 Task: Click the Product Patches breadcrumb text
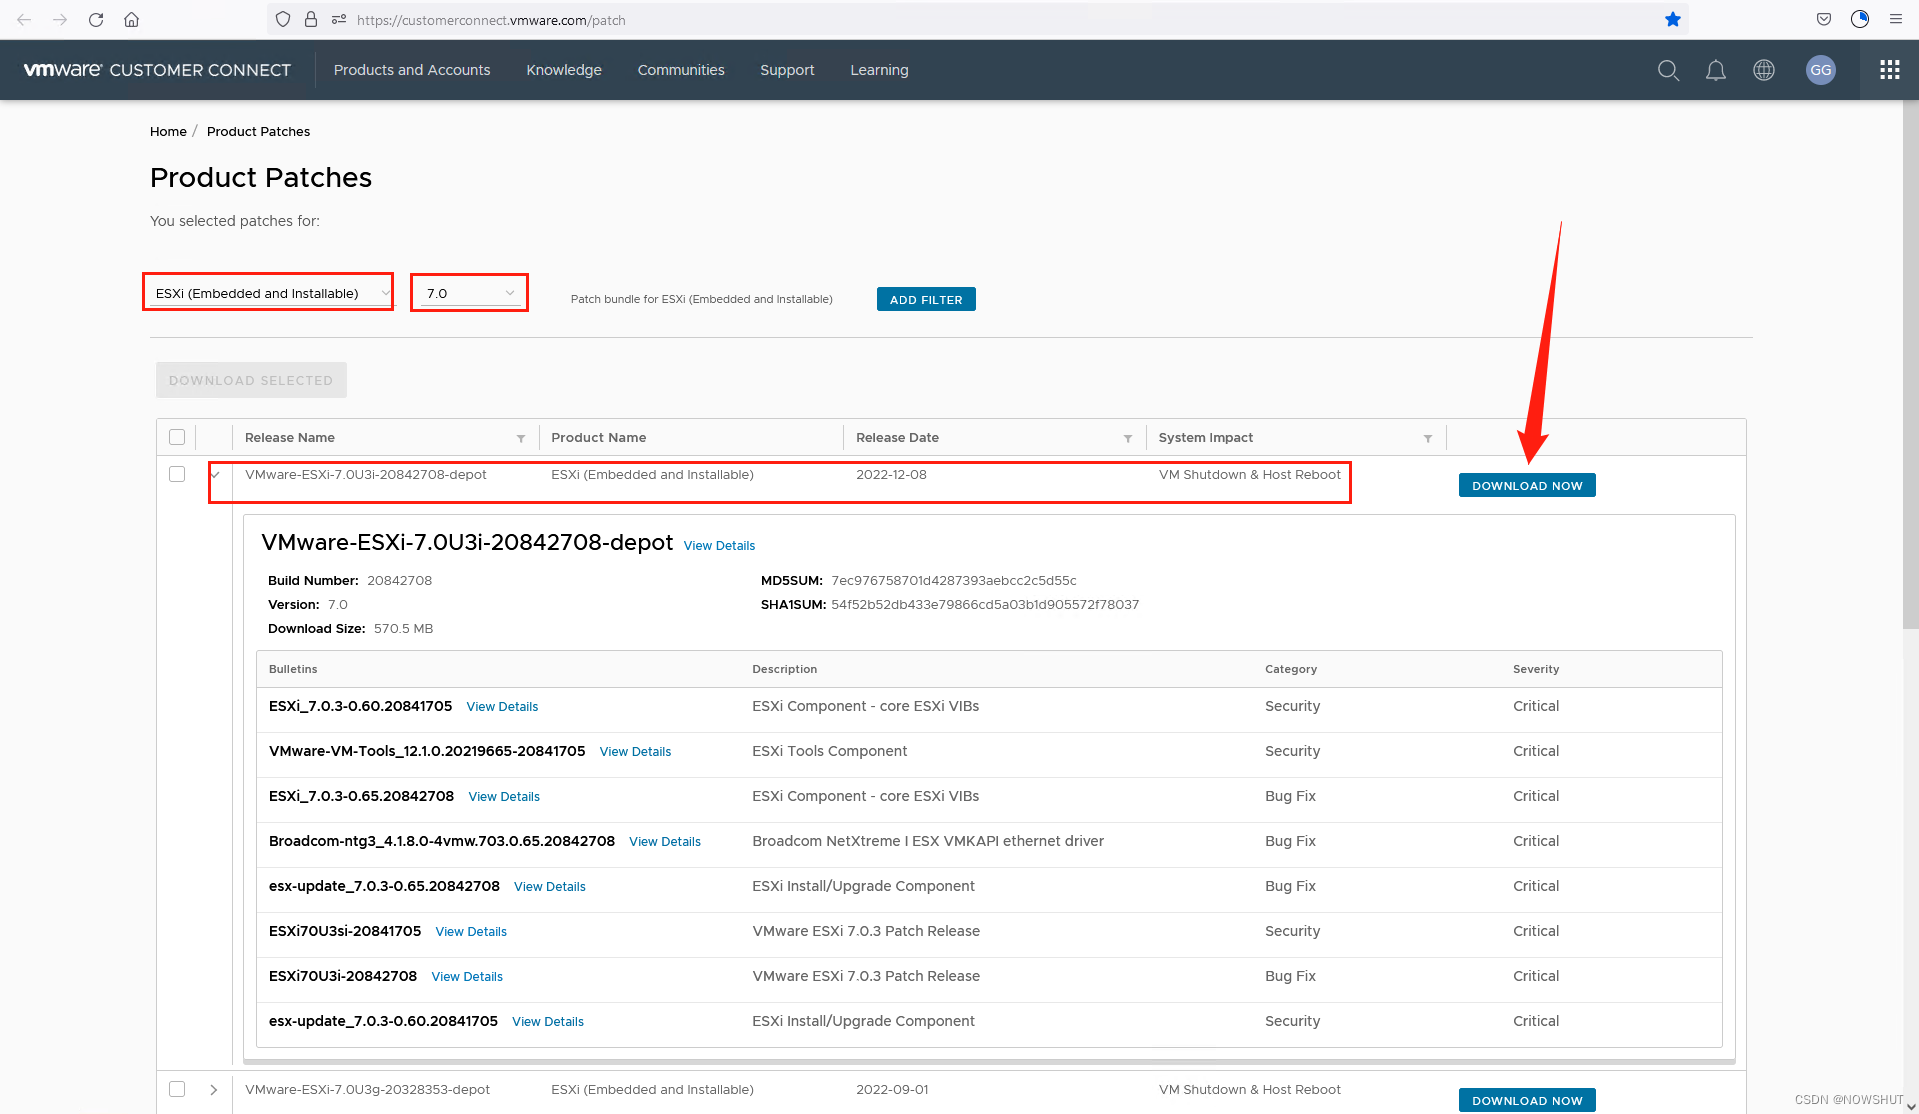tap(258, 132)
